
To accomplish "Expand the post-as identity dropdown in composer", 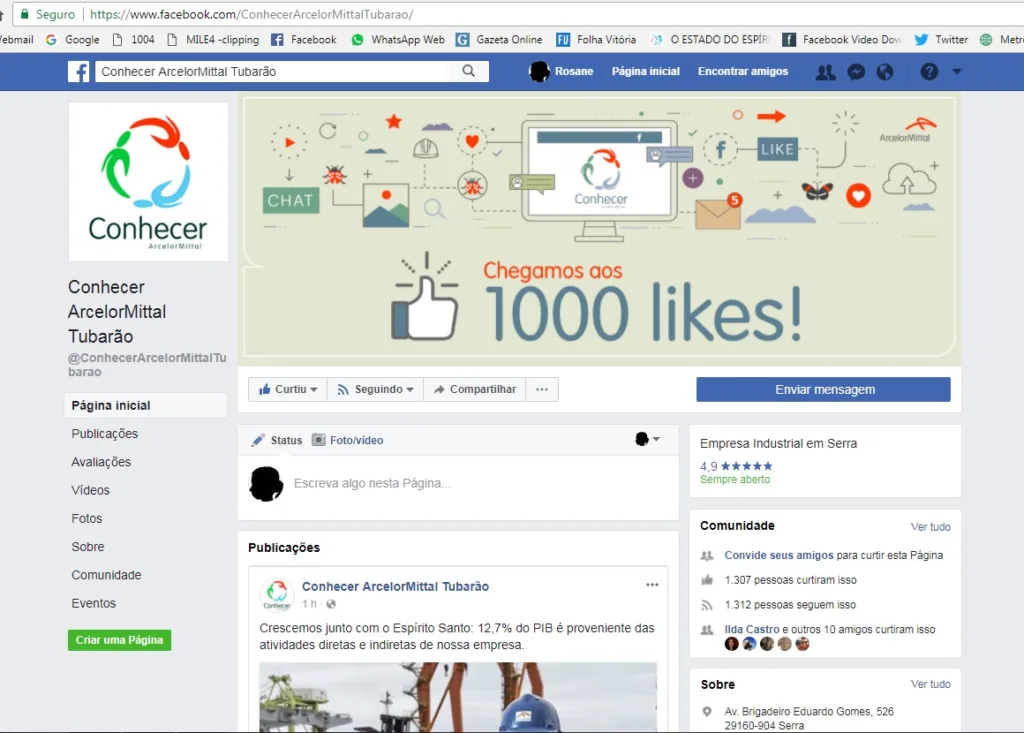I will [x=647, y=439].
